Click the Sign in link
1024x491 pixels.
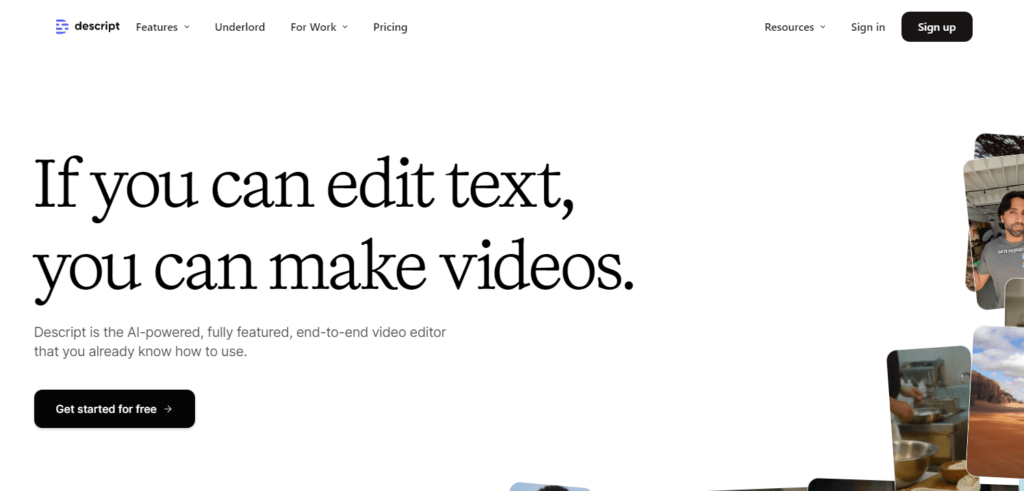(x=868, y=27)
